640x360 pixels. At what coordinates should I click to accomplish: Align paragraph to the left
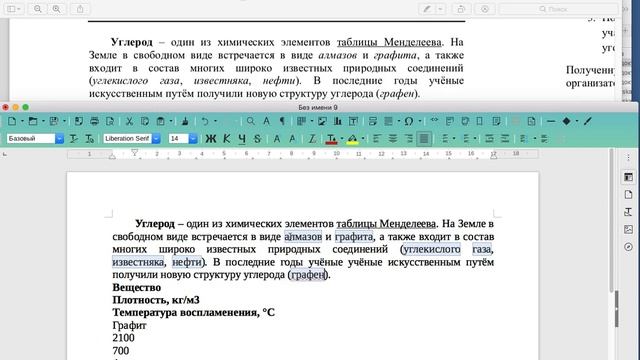pyautogui.click(x=376, y=139)
